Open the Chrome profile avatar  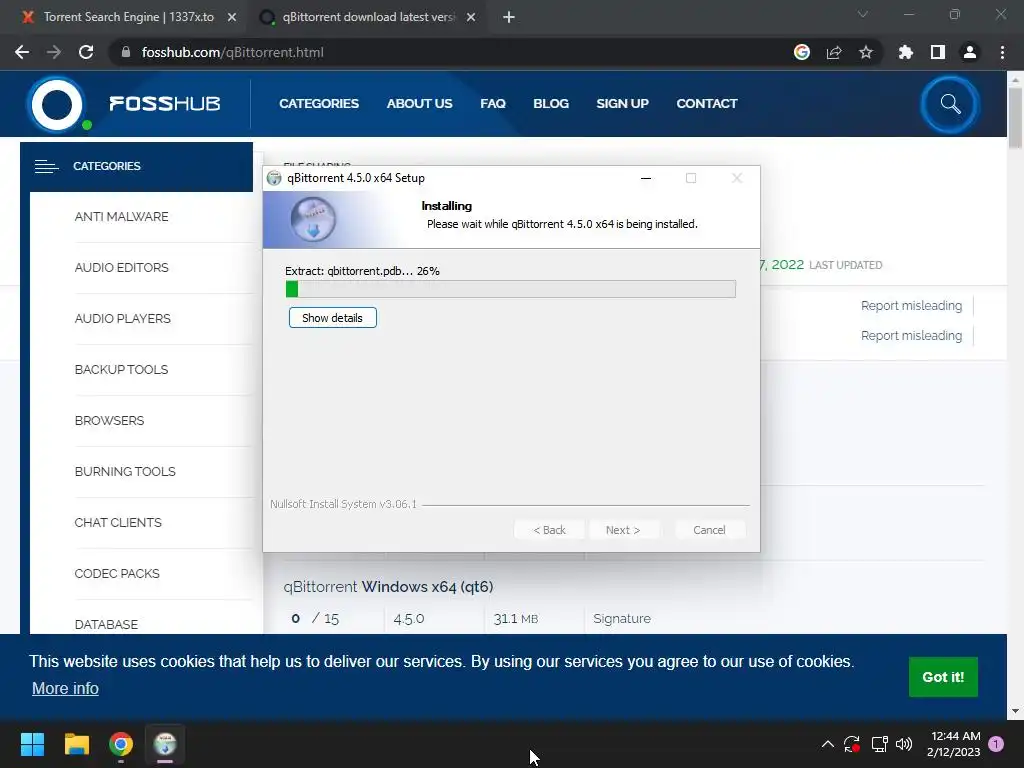tap(969, 52)
